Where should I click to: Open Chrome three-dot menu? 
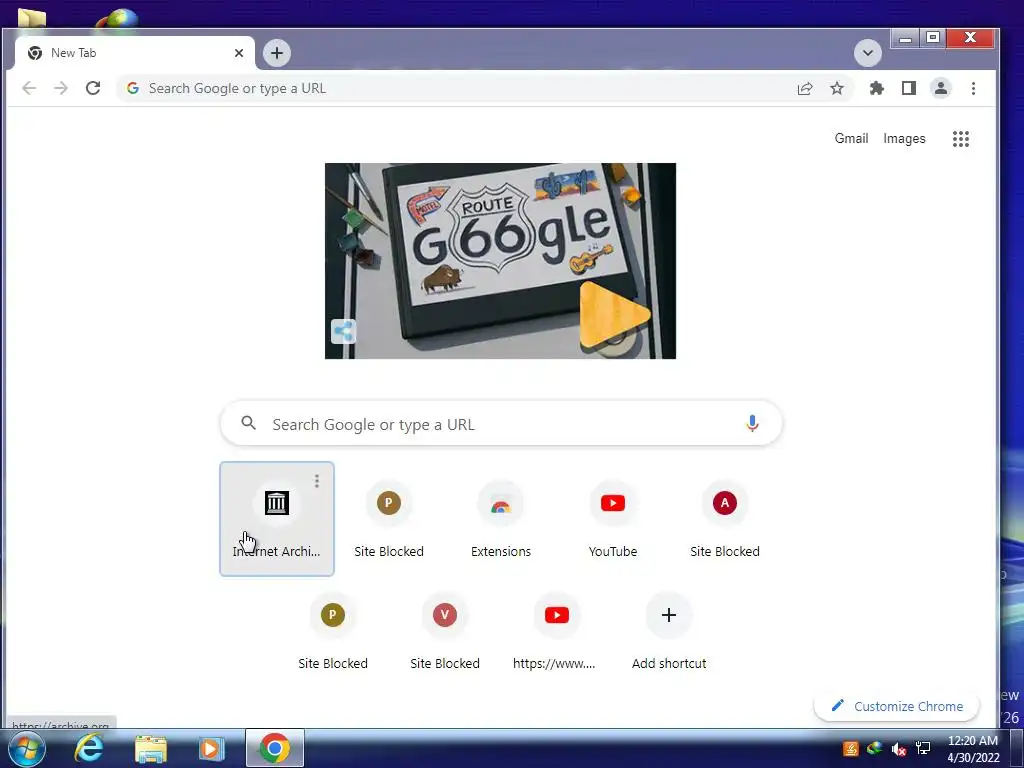tap(973, 88)
